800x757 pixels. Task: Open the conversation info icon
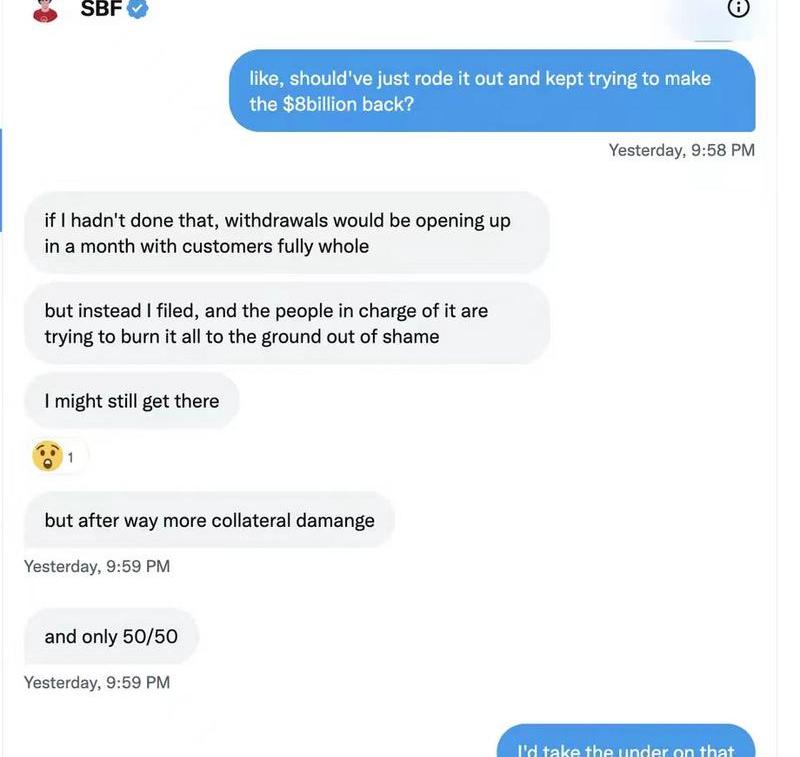738,7
